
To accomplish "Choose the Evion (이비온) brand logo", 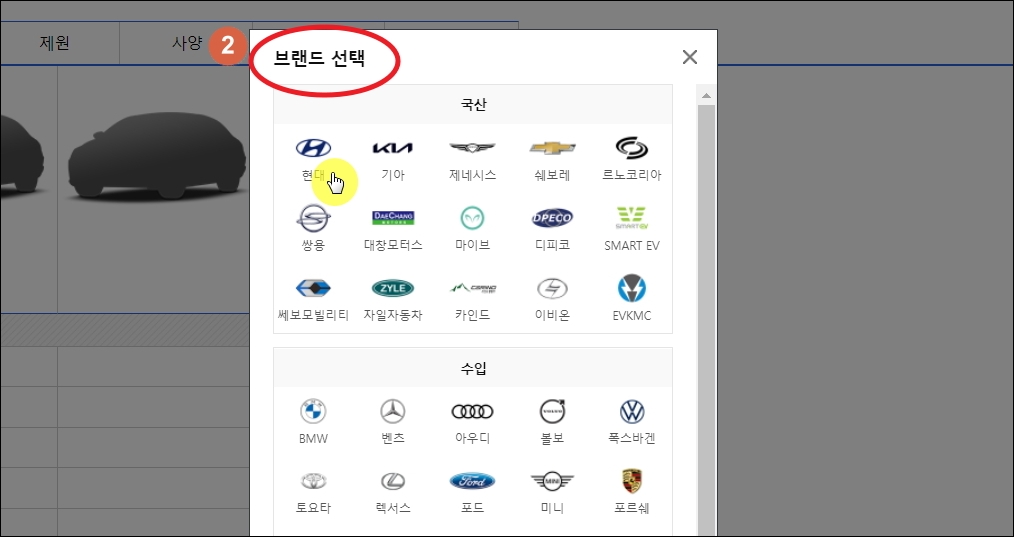I will point(552,288).
